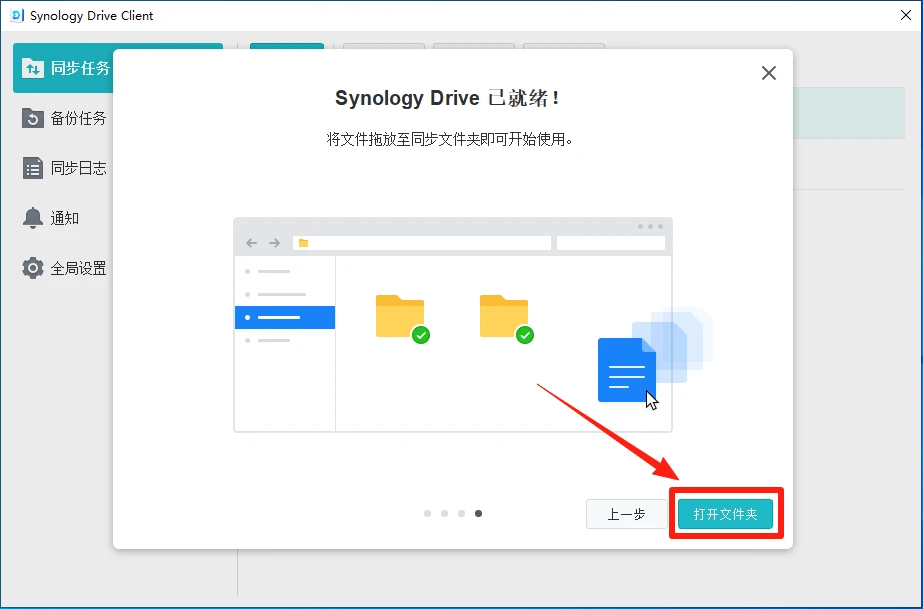Jump to first page indicator dot
Viewport: 923px width, 609px height.
tap(427, 514)
